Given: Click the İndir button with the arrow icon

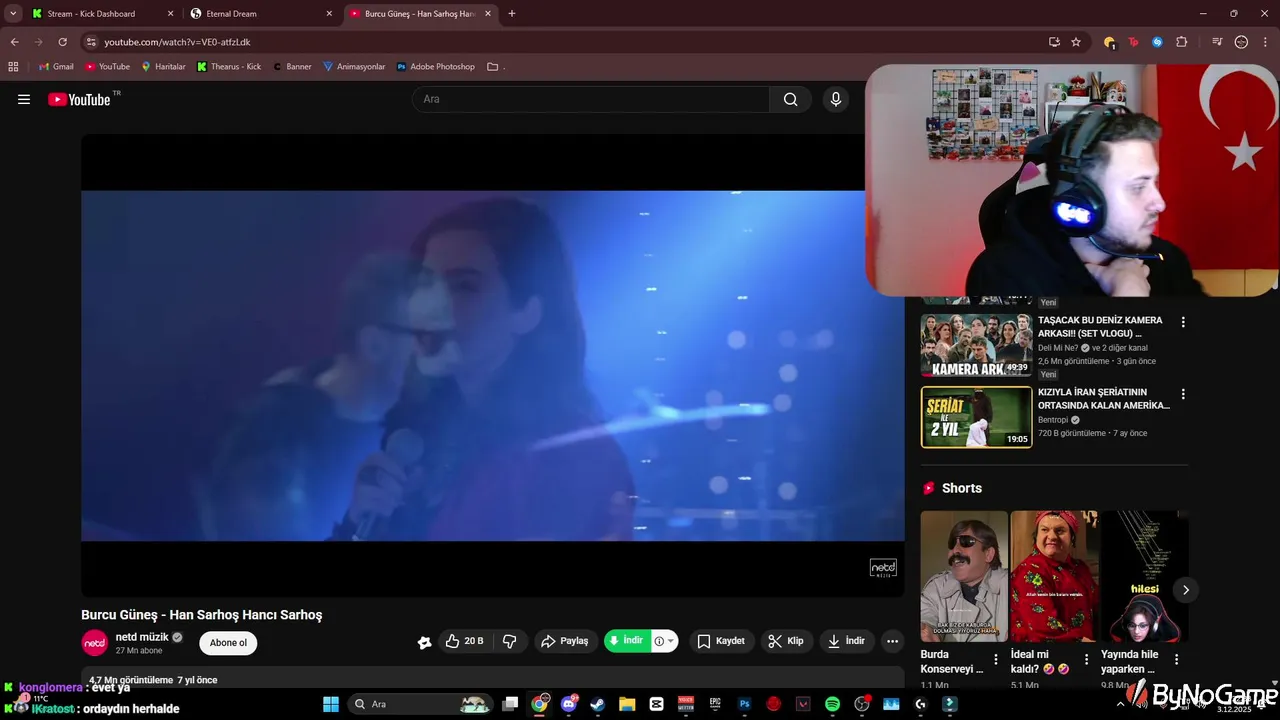Looking at the screenshot, I should 846,641.
